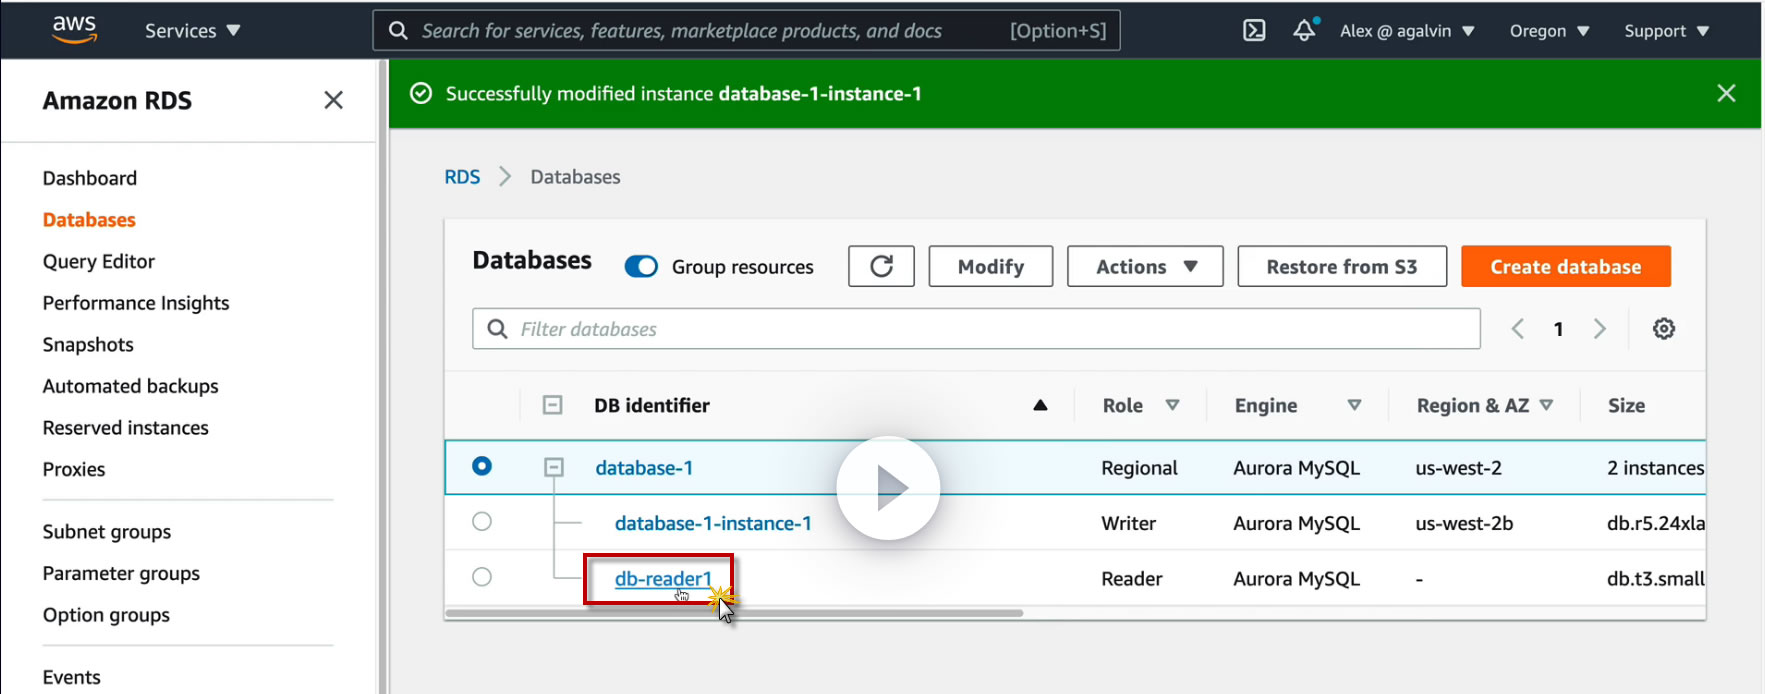
Task: Open Automated backups in the sidebar
Action: point(130,386)
